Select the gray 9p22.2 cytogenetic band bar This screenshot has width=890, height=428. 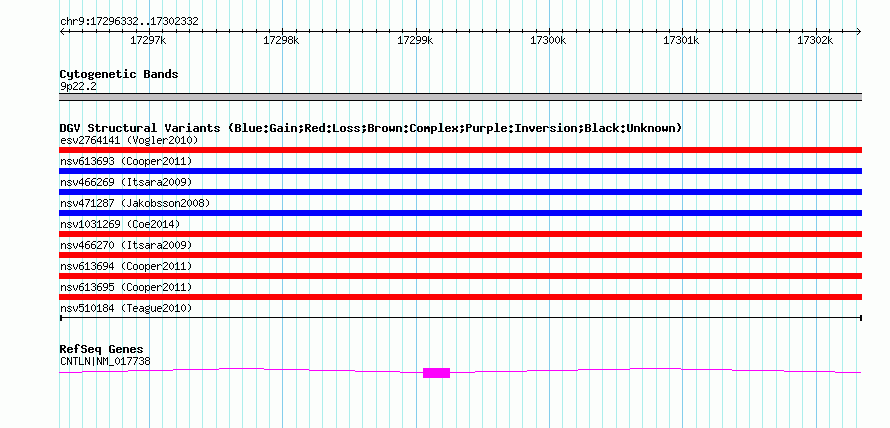click(460, 97)
